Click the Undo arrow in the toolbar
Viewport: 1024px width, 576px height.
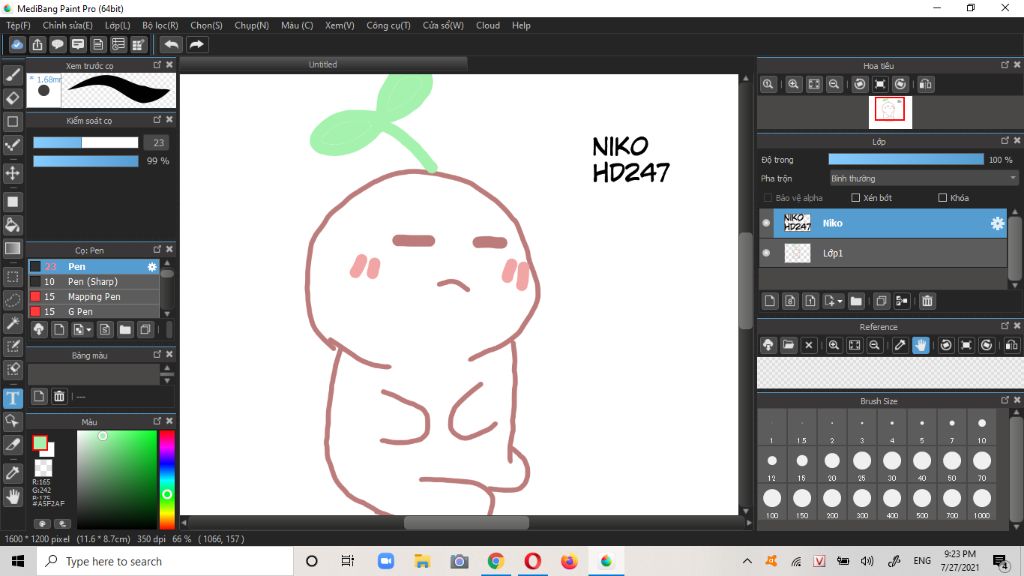click(x=171, y=44)
